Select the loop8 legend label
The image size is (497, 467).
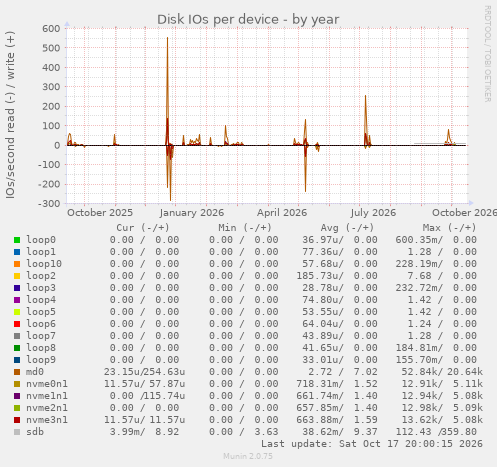41,348
